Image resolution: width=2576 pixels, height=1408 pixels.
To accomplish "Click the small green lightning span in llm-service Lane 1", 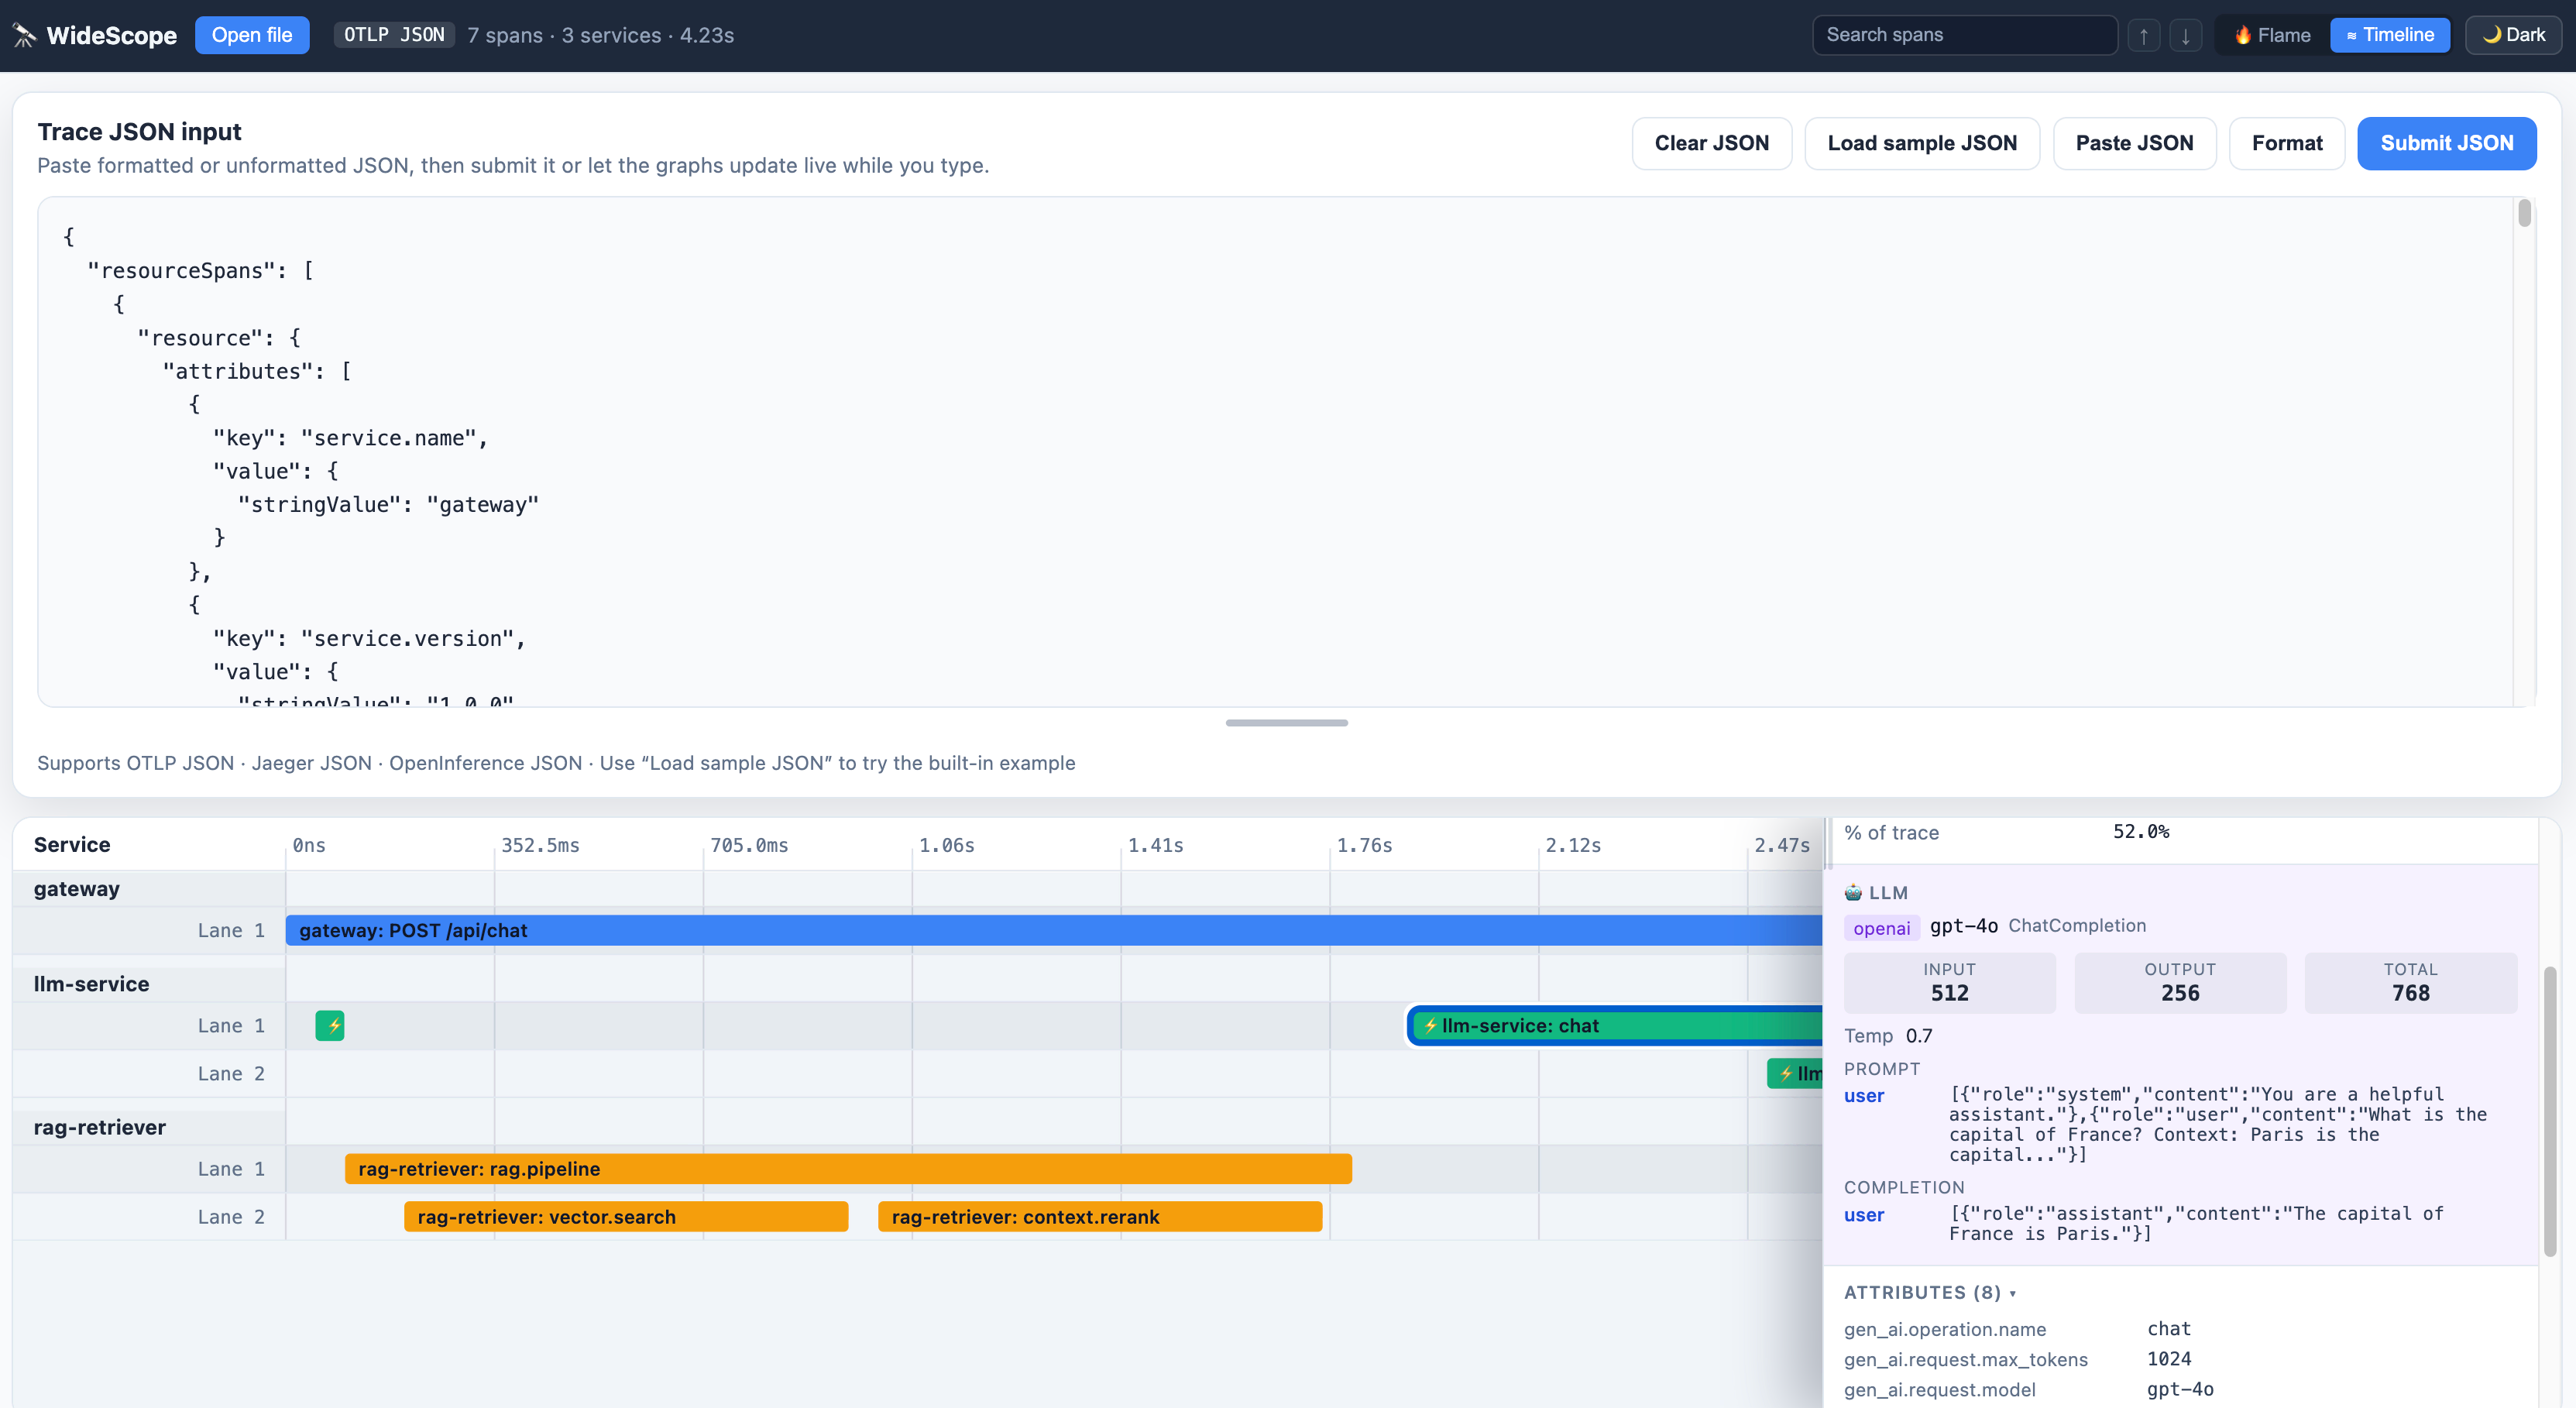I will tap(330, 1025).
